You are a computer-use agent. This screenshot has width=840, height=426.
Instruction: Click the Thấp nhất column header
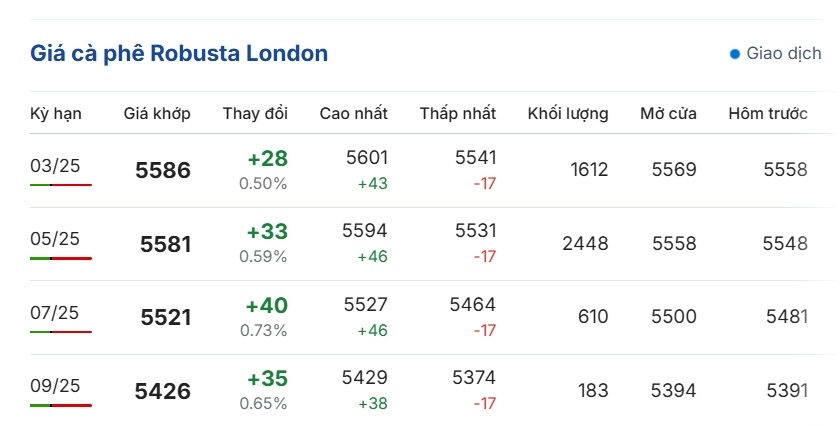(458, 113)
